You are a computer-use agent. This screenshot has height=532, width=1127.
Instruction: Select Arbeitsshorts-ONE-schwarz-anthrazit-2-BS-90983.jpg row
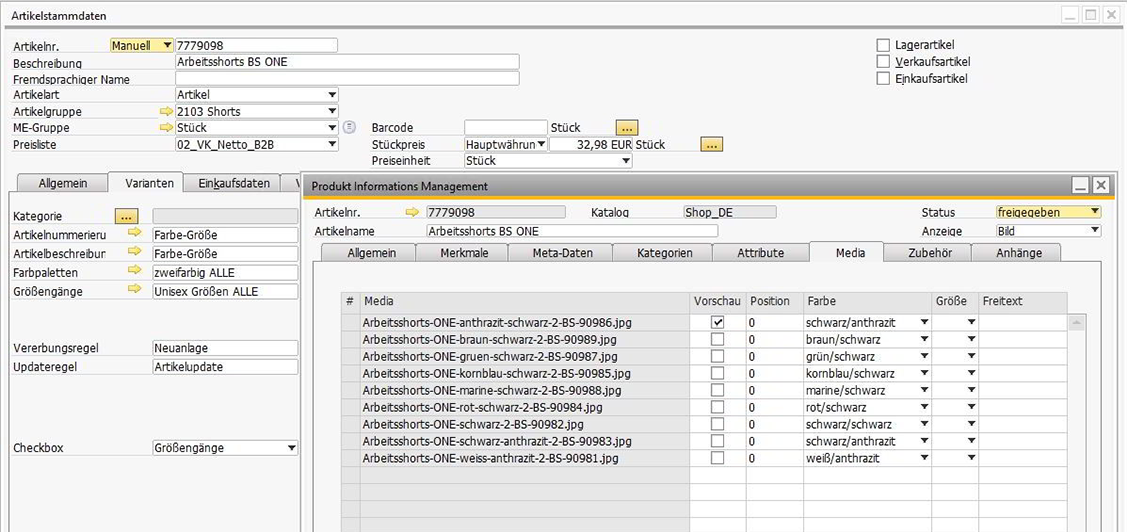525,441
